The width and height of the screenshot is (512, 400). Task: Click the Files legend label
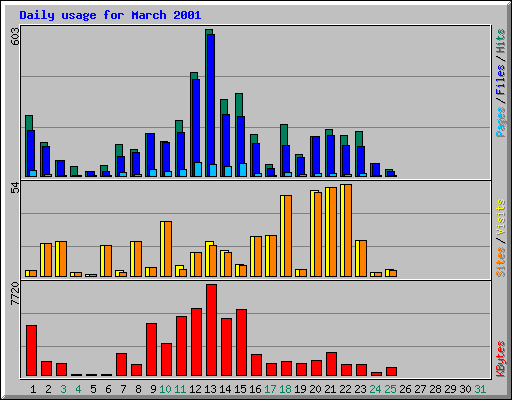click(500, 80)
